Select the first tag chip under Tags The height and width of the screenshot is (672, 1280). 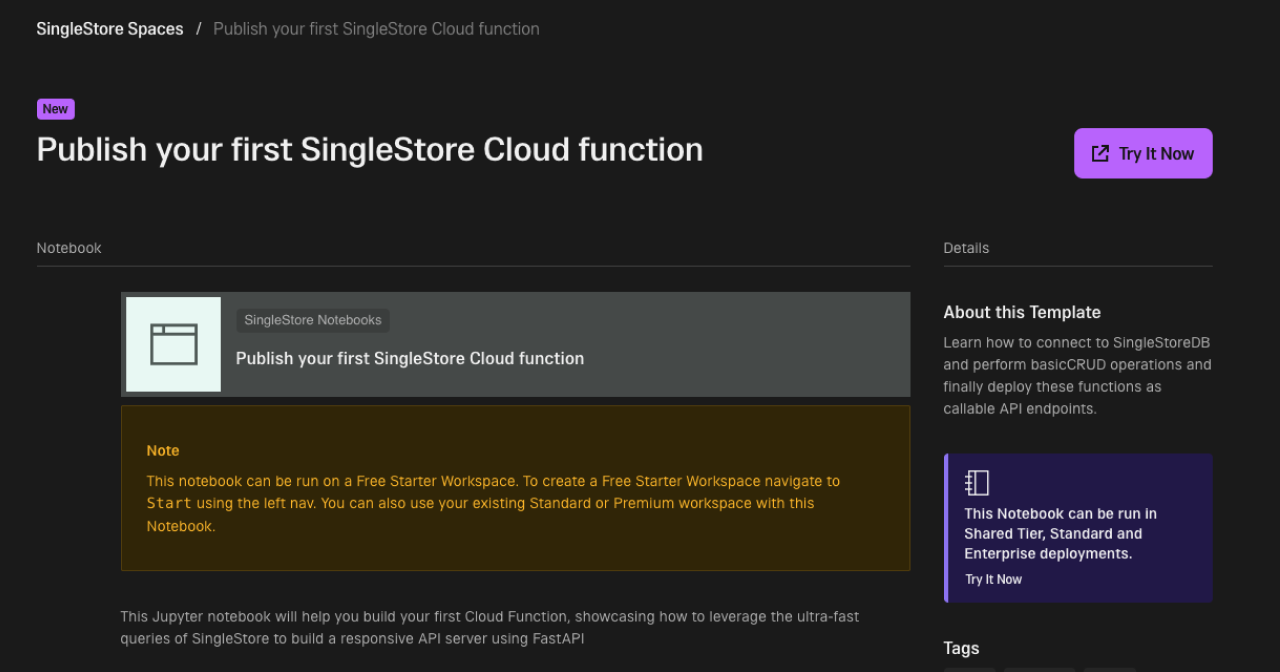tap(970, 669)
